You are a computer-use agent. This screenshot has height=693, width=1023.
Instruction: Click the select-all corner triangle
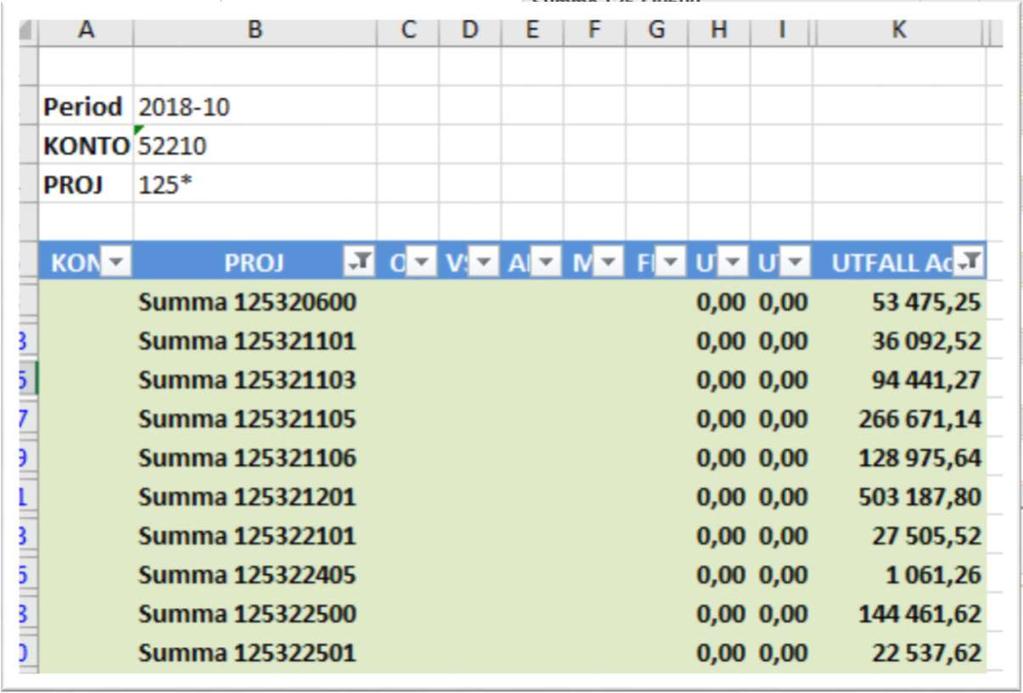pos(27,31)
